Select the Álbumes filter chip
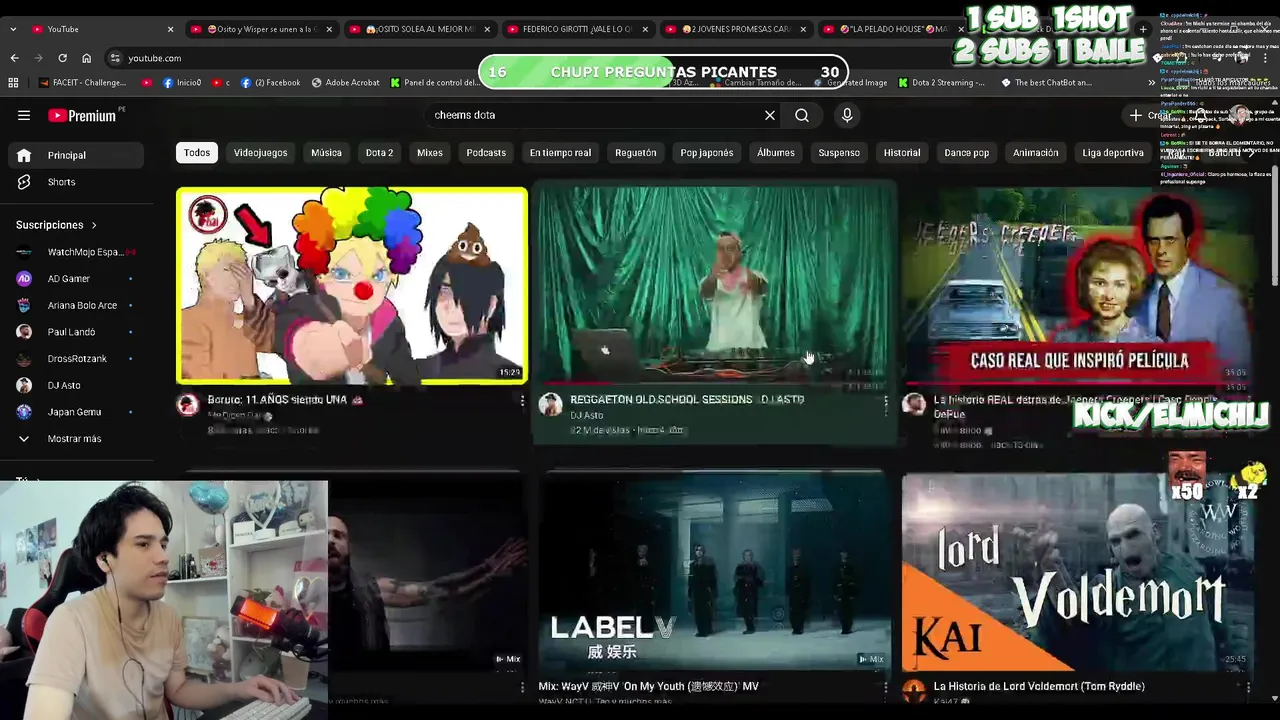The width and height of the screenshot is (1280, 720). (x=776, y=153)
